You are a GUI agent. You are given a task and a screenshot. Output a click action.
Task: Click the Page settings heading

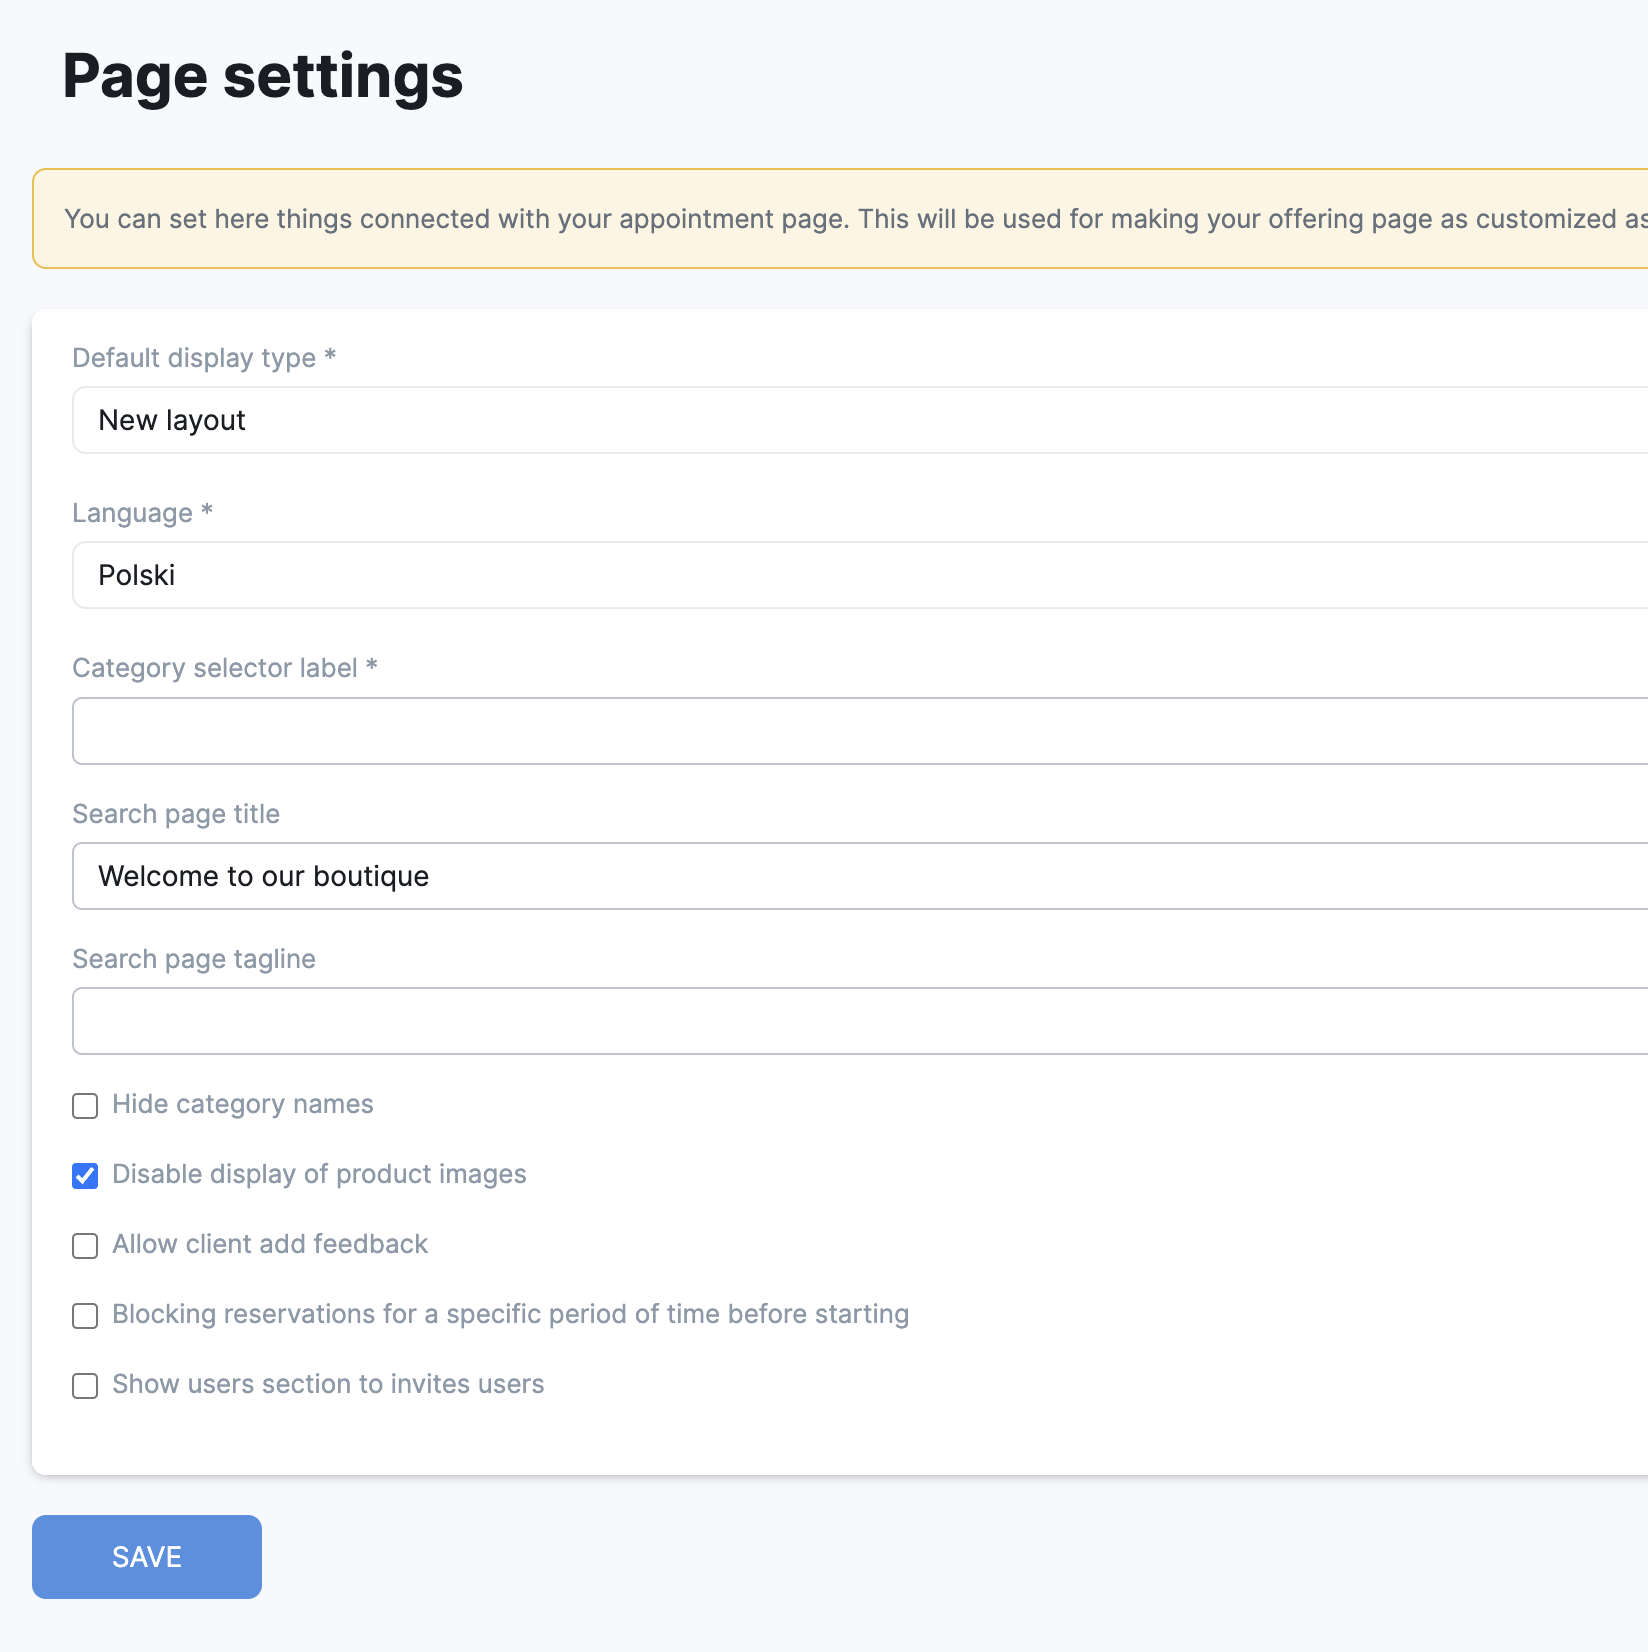[x=262, y=77]
